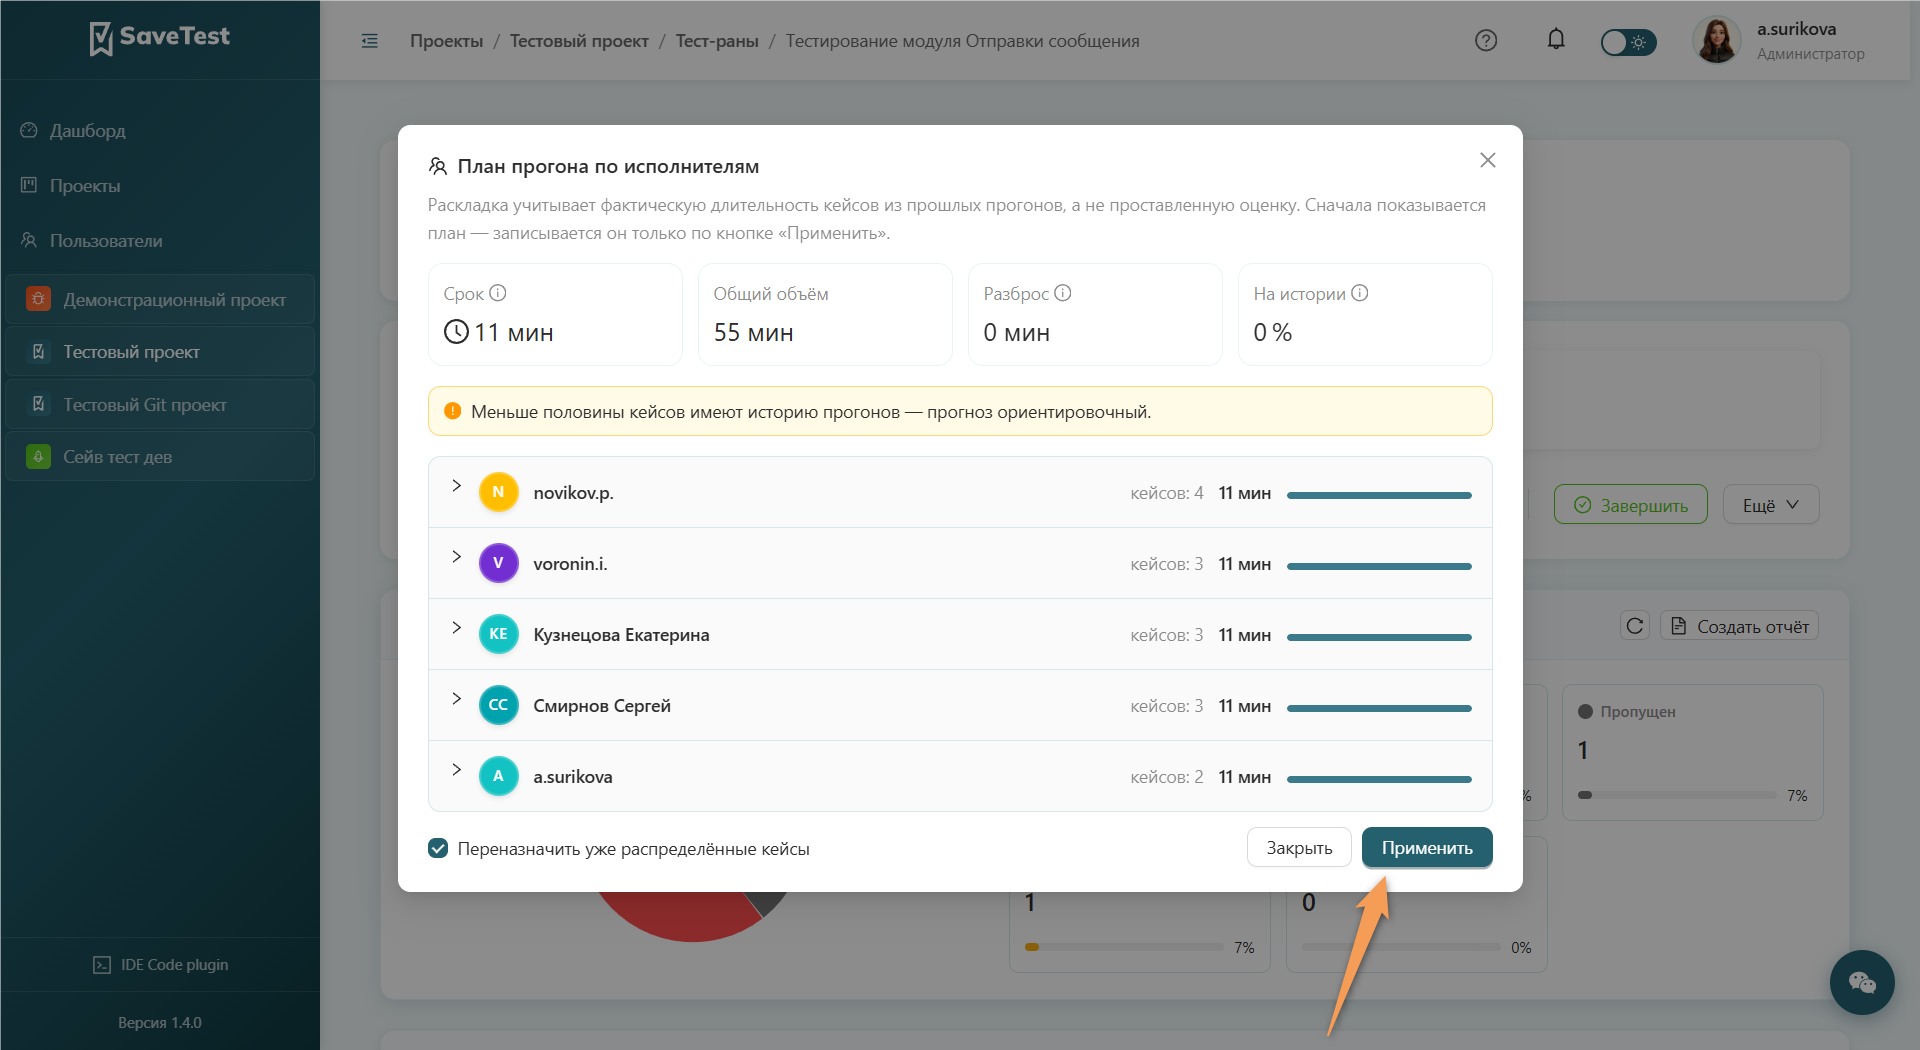Click the Закрыть button

(x=1299, y=848)
